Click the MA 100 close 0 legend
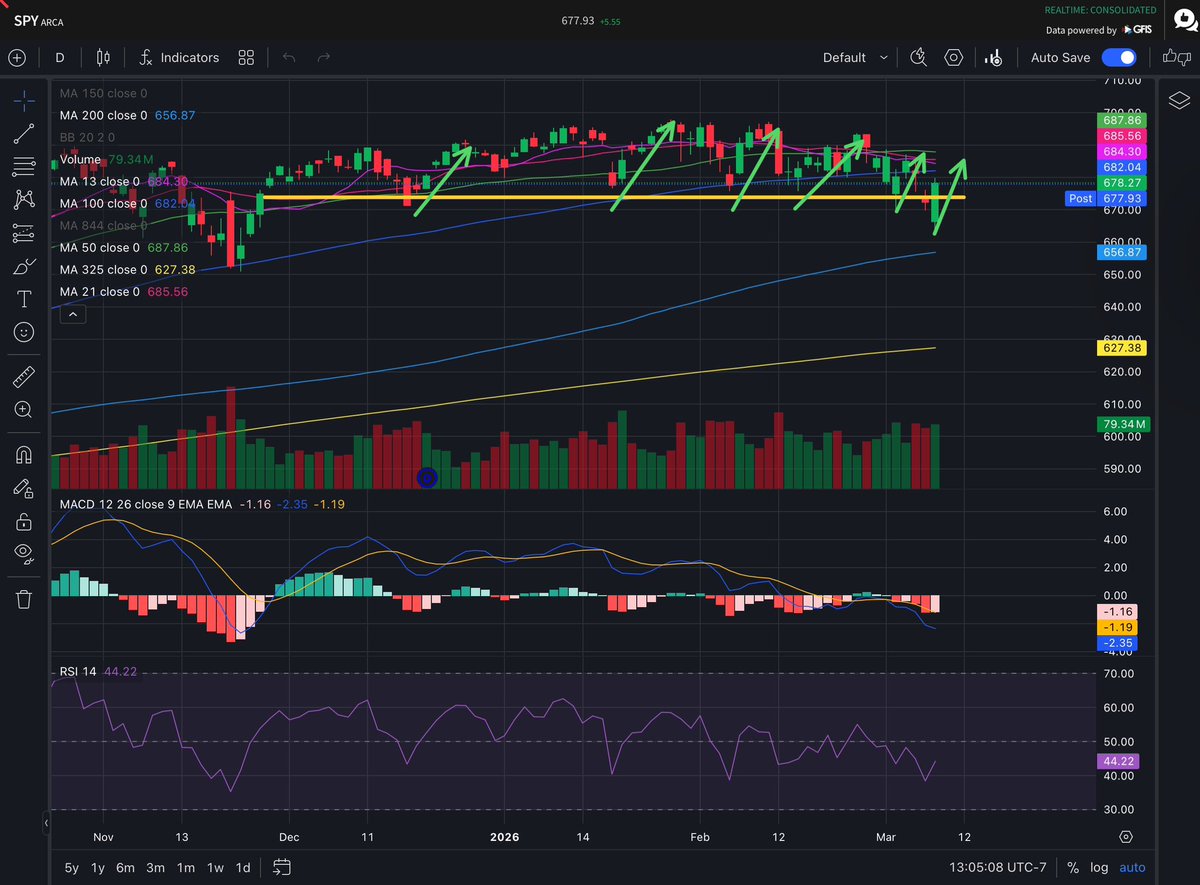Viewport: 1200px width, 885px height. click(103, 203)
